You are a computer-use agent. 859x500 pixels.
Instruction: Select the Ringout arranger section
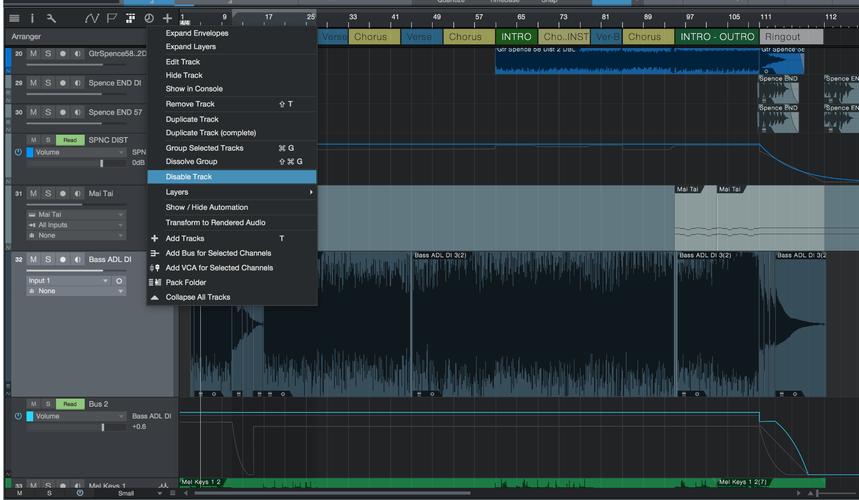791,37
